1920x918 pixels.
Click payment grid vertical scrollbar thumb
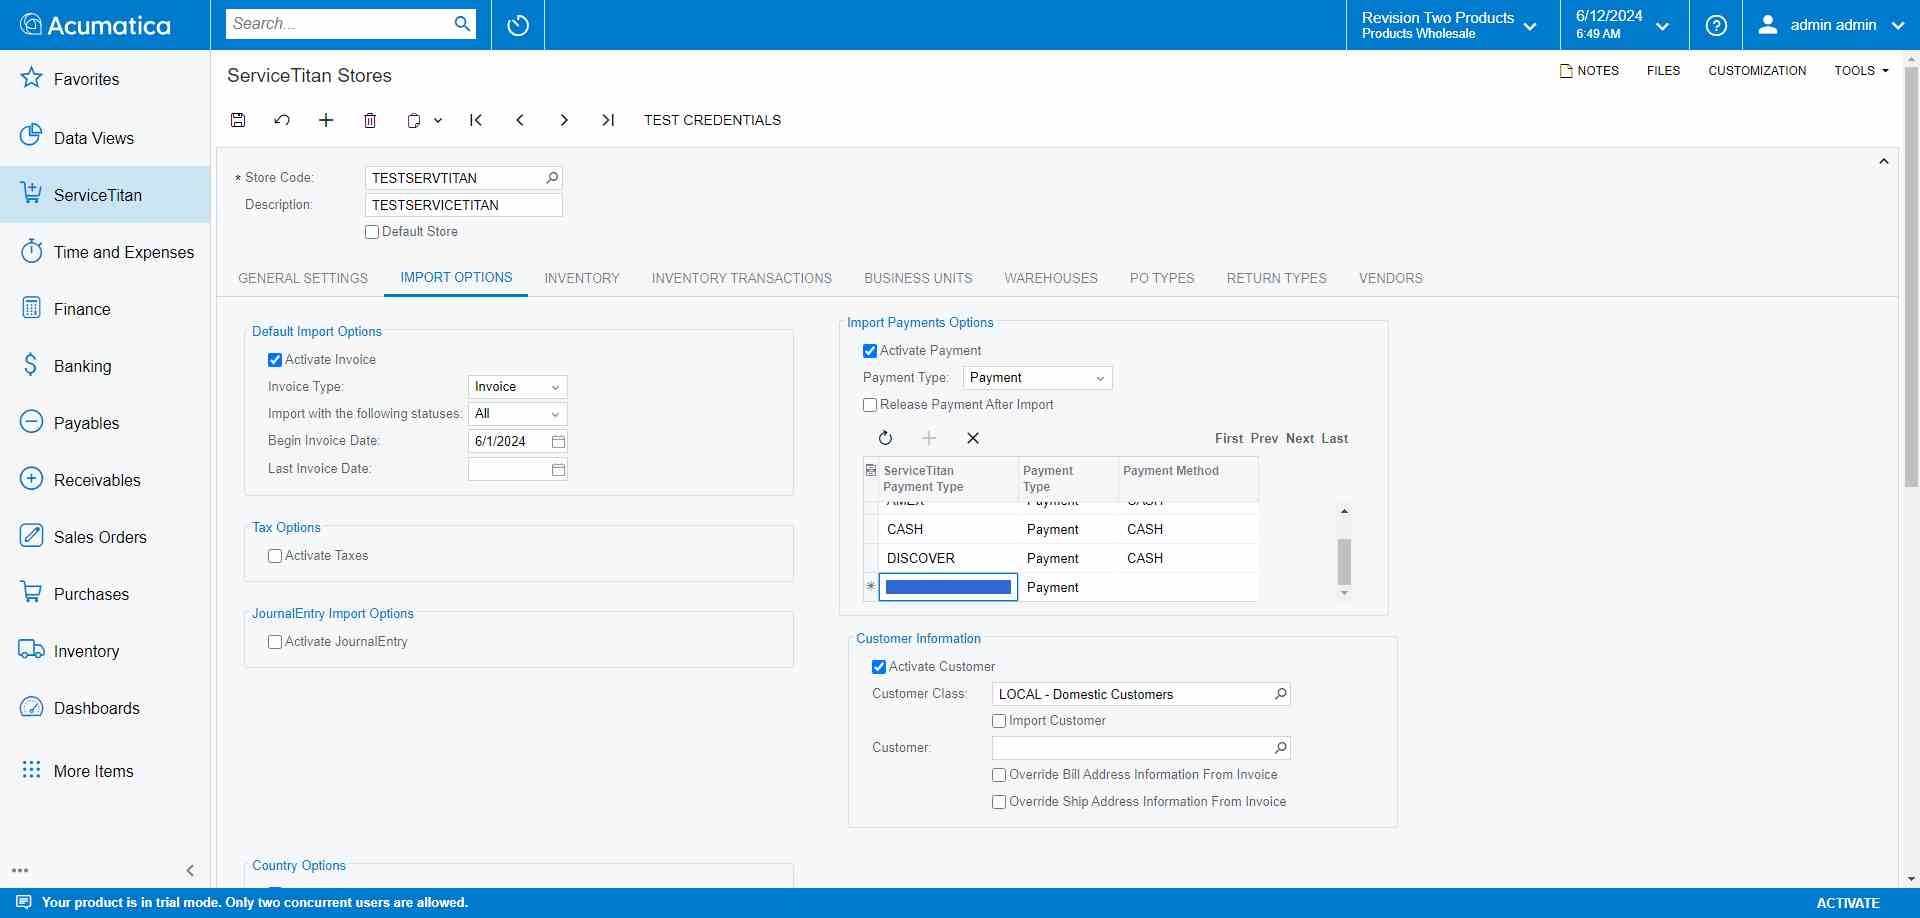click(1344, 561)
